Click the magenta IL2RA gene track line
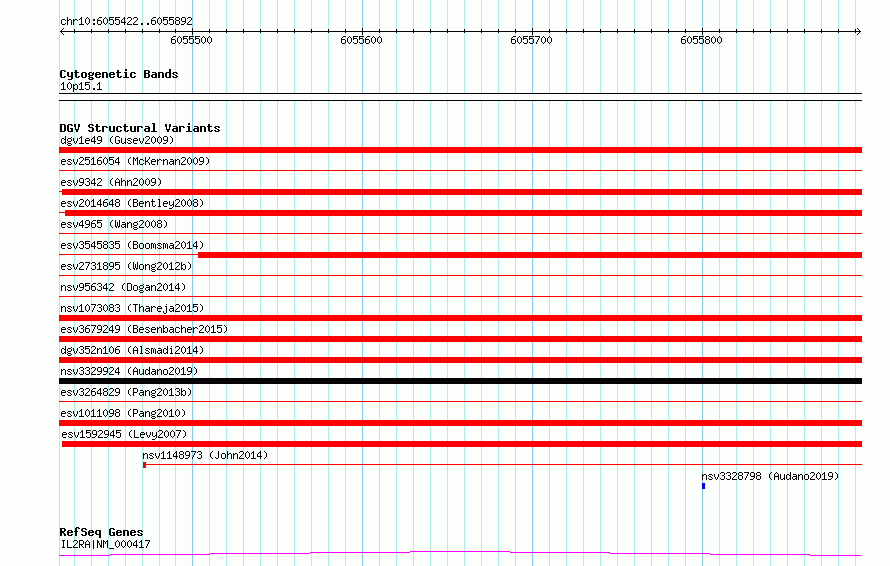Viewport: 890px width, 566px height. coord(460,552)
